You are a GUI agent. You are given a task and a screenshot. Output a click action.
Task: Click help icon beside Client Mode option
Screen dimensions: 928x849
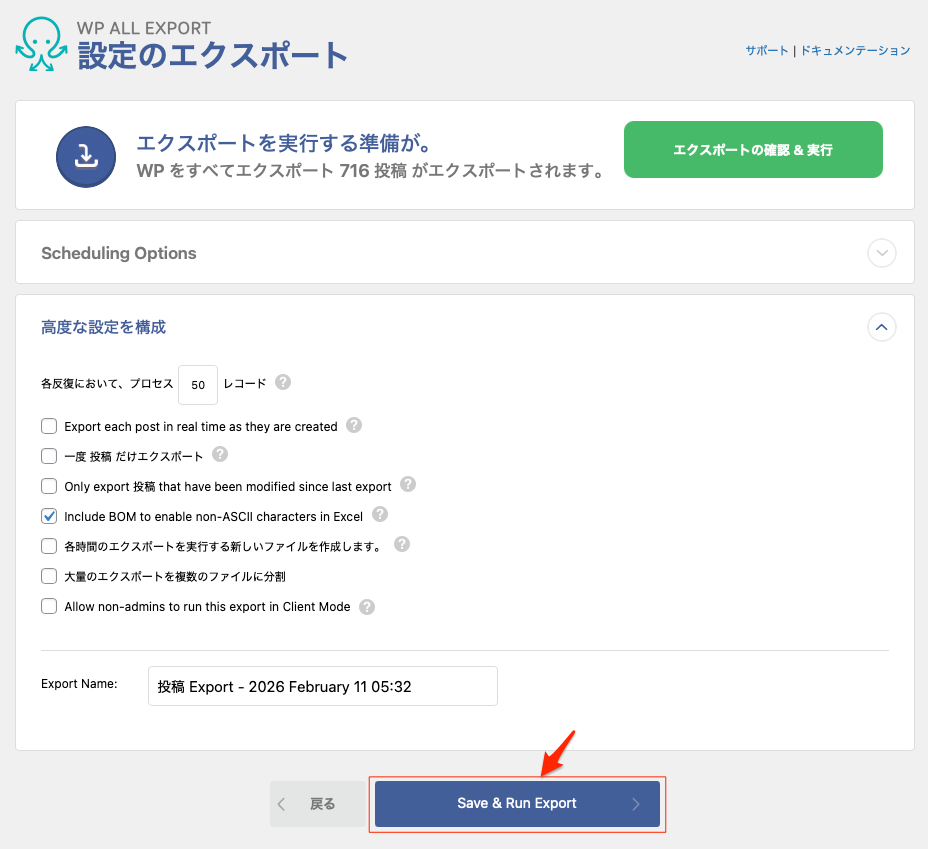coord(367,606)
